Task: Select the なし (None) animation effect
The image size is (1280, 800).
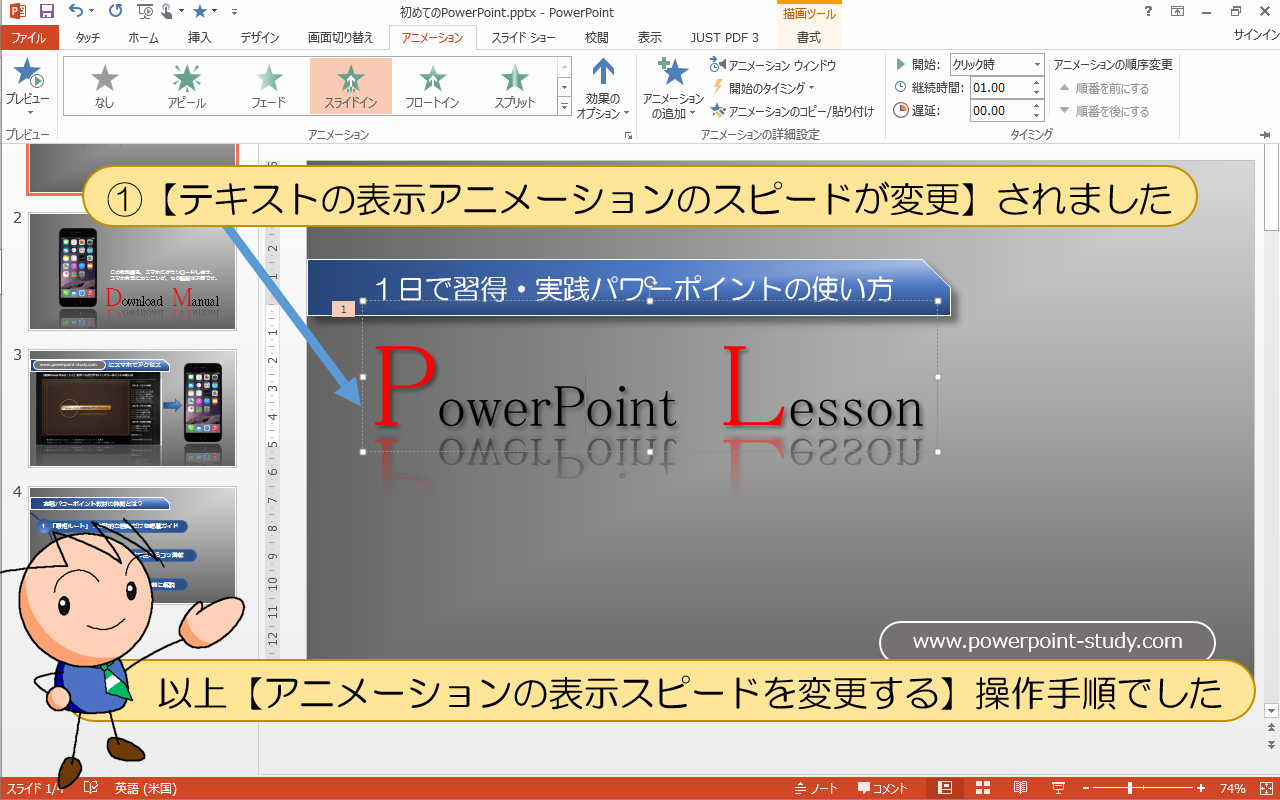Action: (104, 85)
